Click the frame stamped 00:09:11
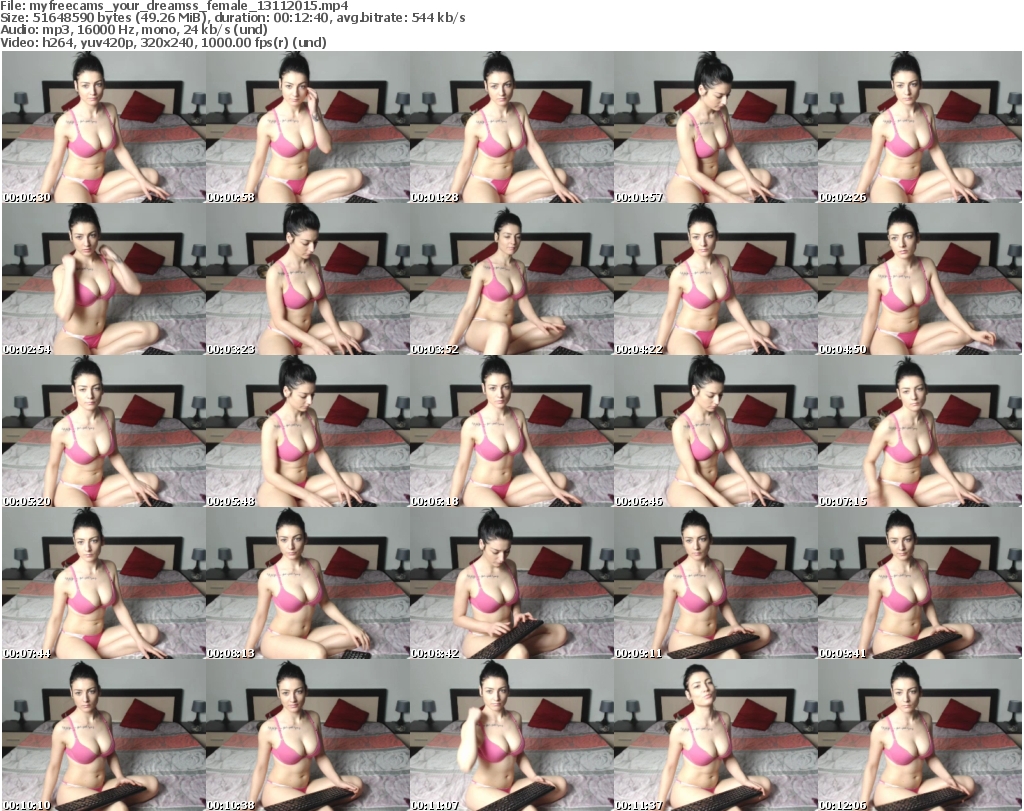This screenshot has height=811, width=1024. (715, 584)
